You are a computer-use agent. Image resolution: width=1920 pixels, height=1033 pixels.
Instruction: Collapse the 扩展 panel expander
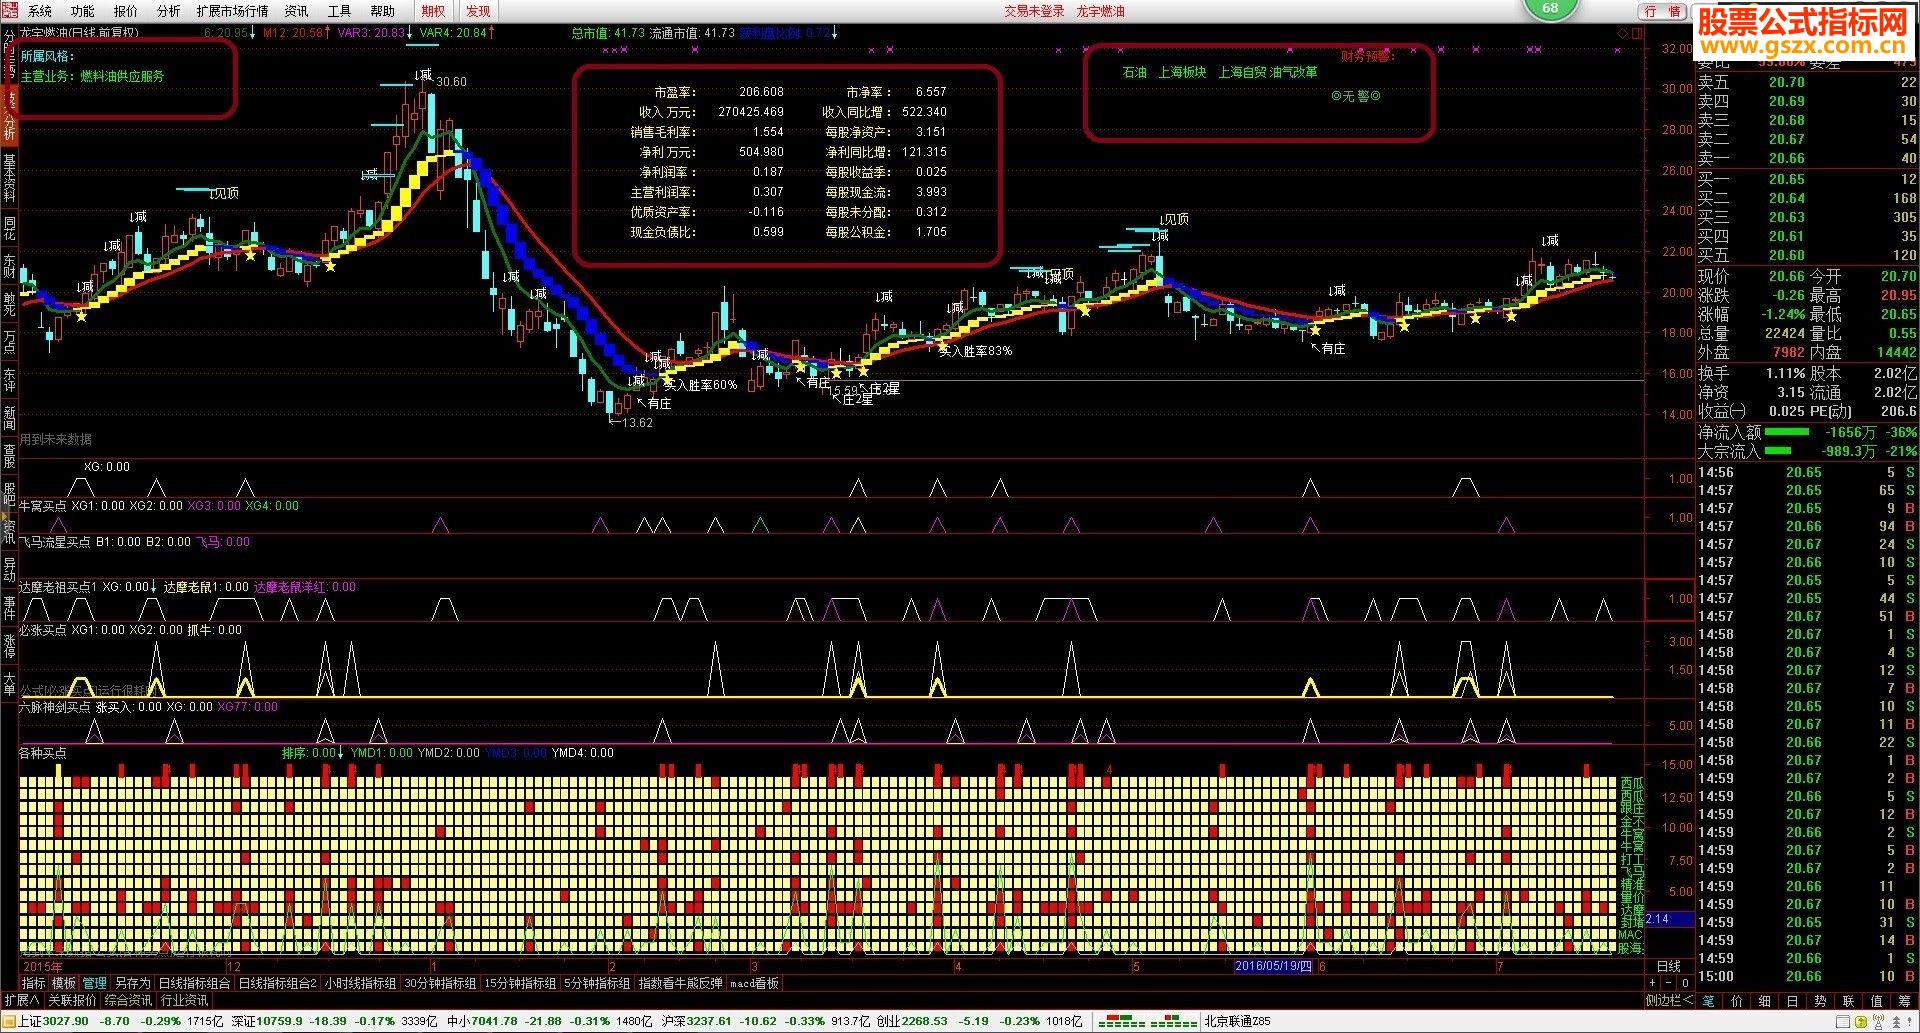[x=22, y=1000]
